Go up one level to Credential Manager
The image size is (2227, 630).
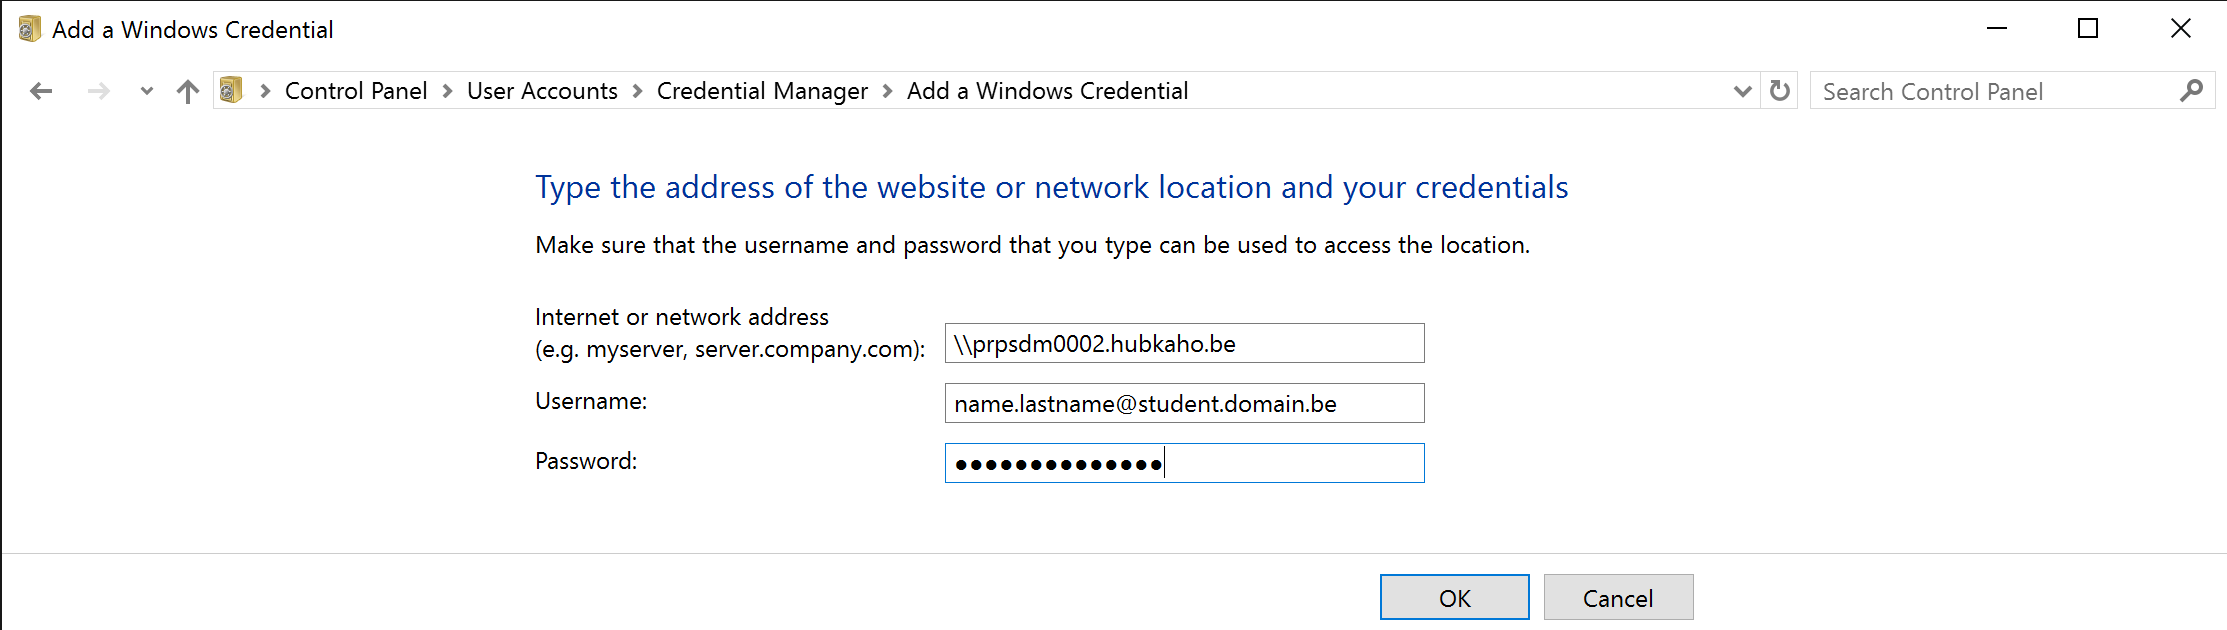pyautogui.click(x=187, y=91)
